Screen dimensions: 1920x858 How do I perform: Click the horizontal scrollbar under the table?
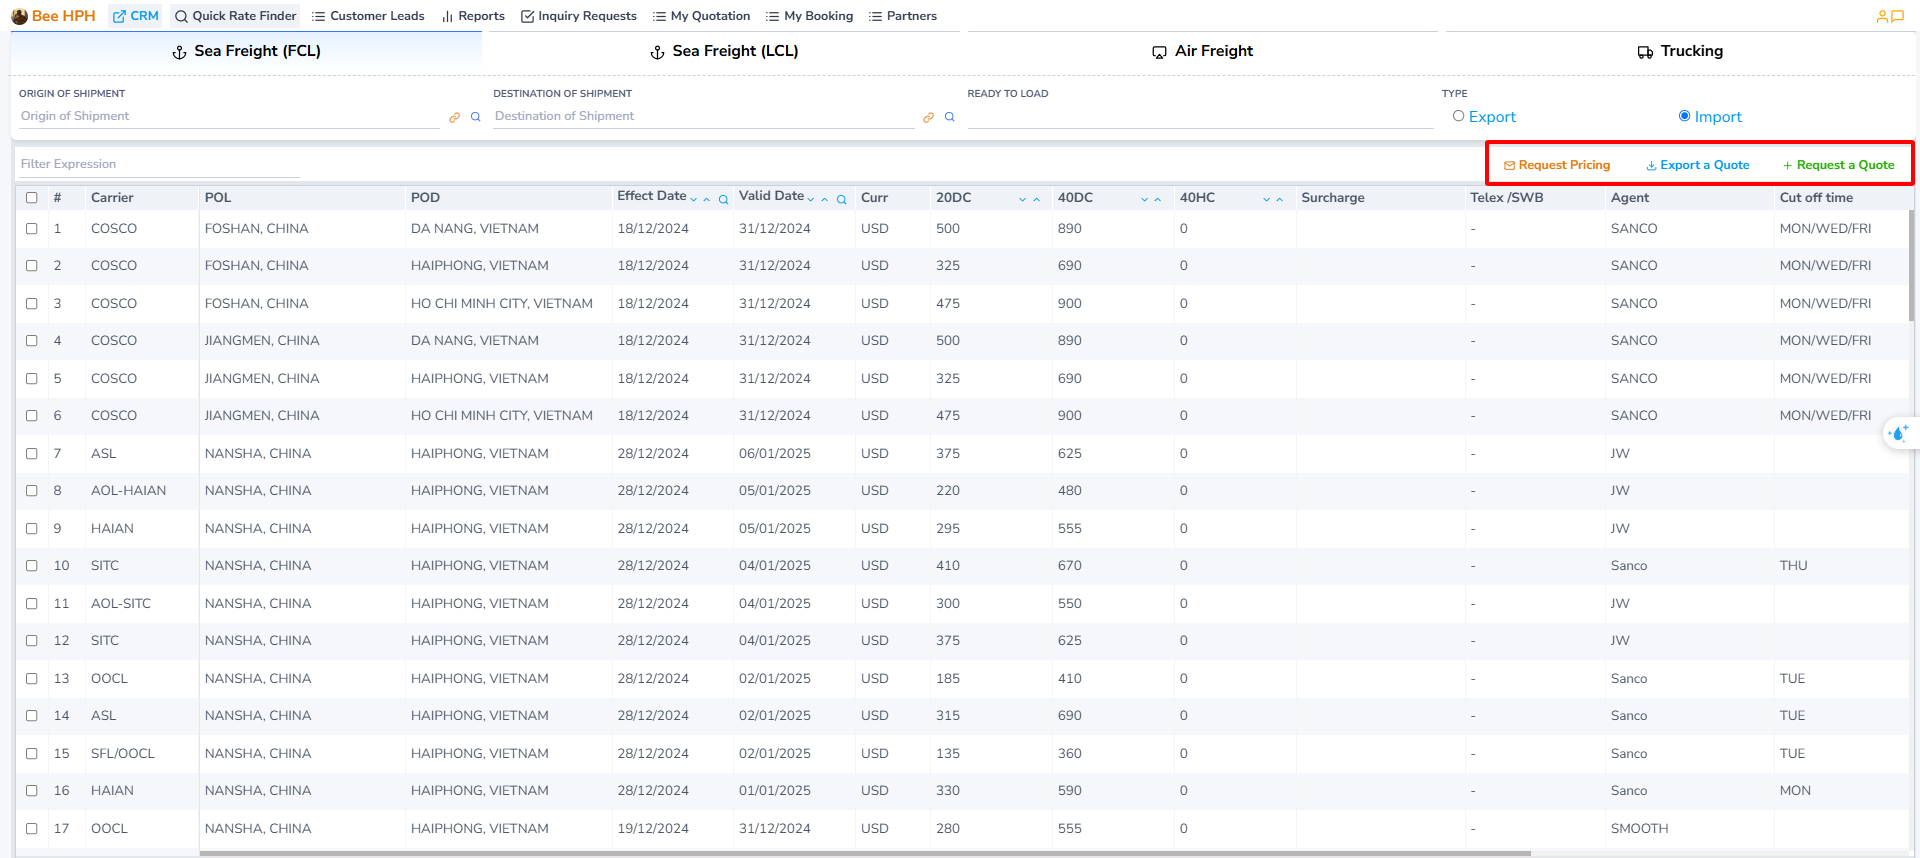click(x=865, y=853)
